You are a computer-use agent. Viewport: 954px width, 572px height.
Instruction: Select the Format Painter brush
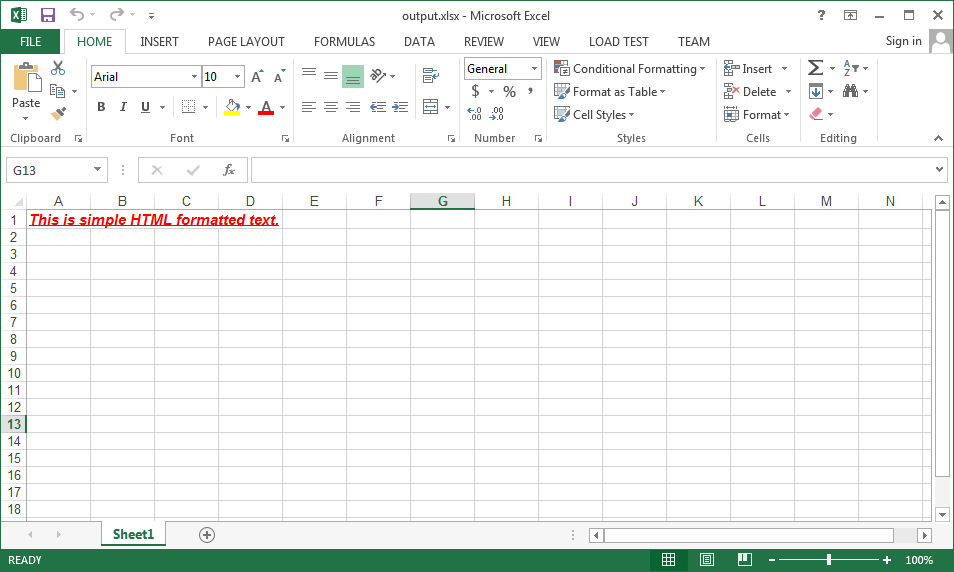[58, 113]
